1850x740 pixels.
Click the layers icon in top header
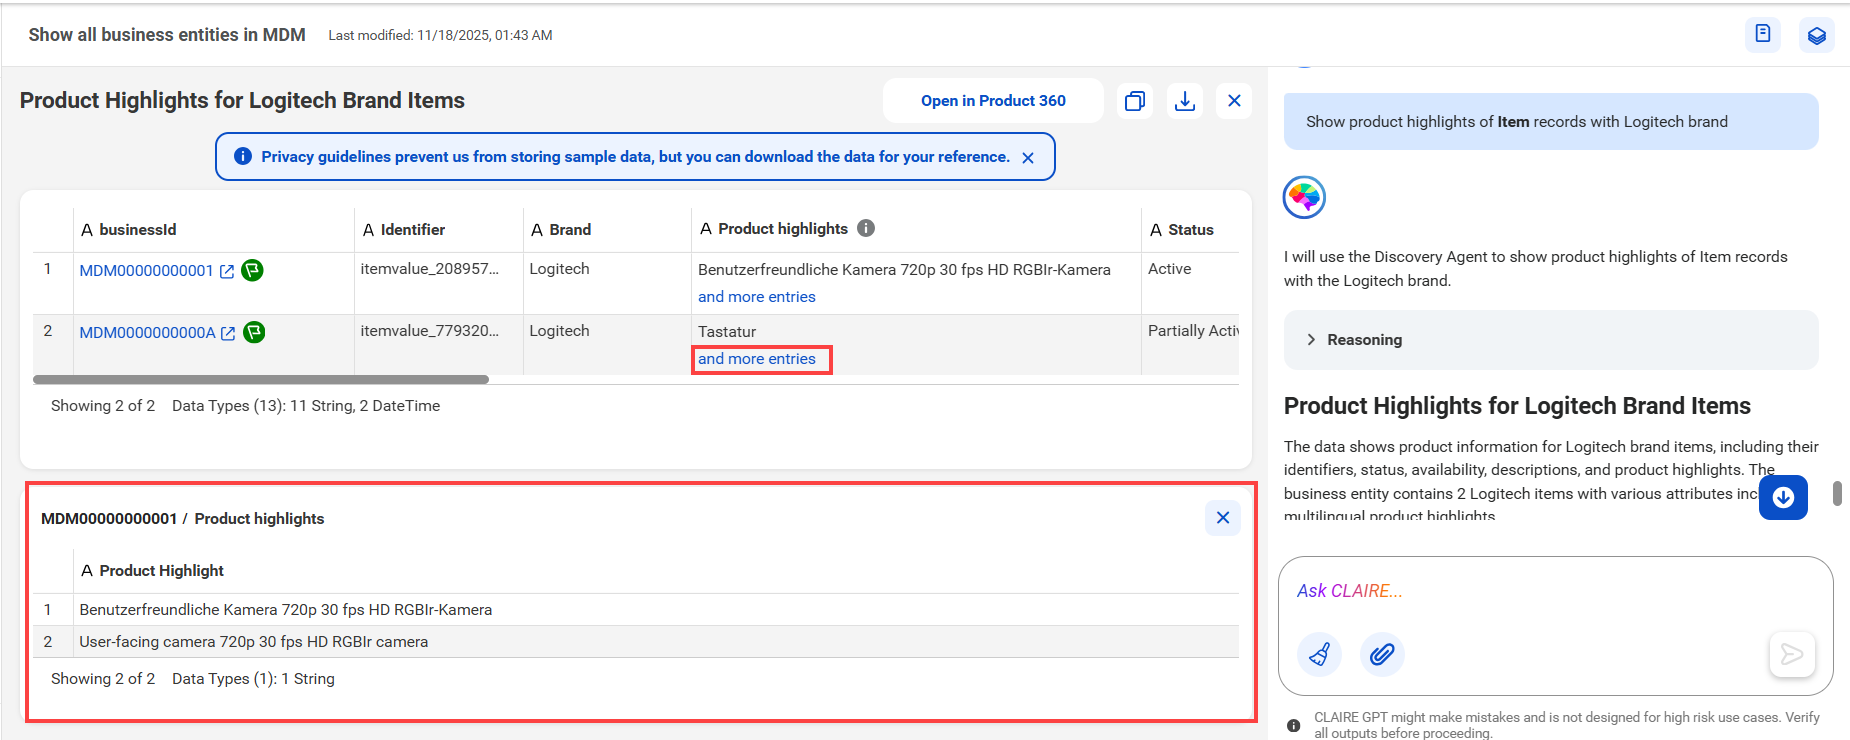pos(1817,35)
